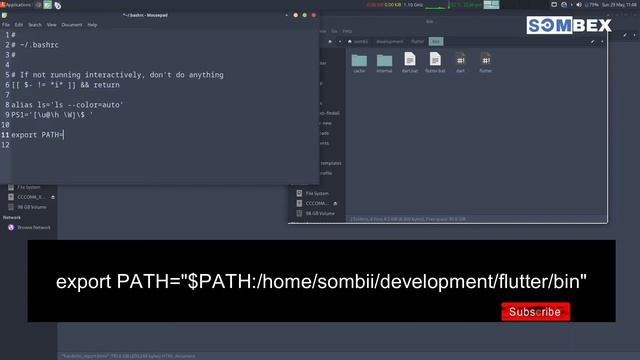Open the cache folder in file manager
The image size is (640, 360).
point(359,63)
